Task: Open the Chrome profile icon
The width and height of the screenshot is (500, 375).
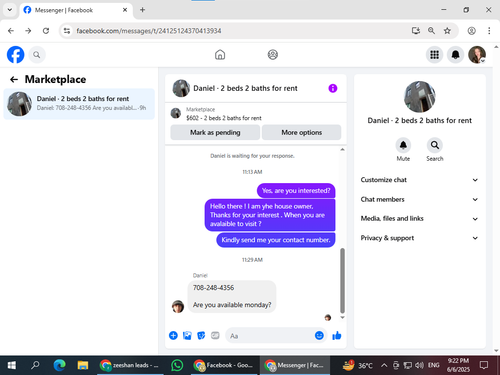Action: point(471,31)
